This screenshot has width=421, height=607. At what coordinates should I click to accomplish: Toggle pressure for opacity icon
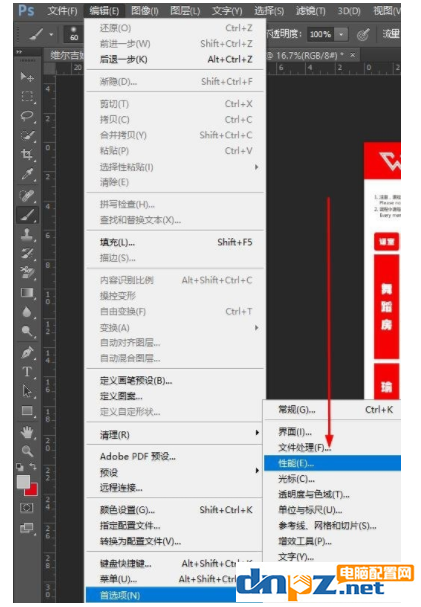click(363, 35)
